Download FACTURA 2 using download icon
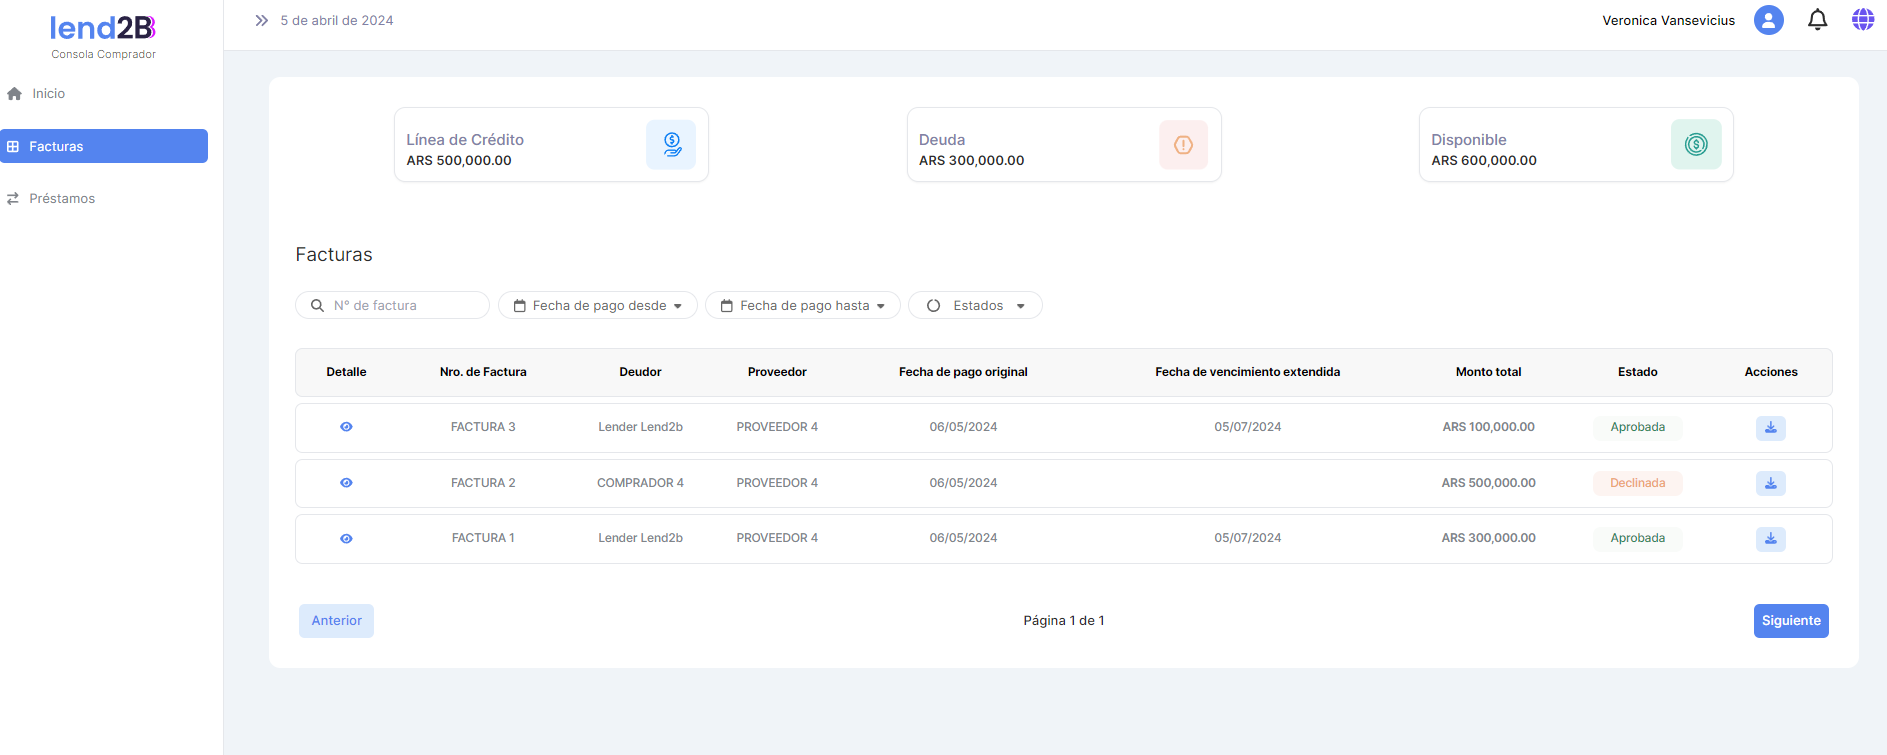The height and width of the screenshot is (755, 1887). [1770, 484]
